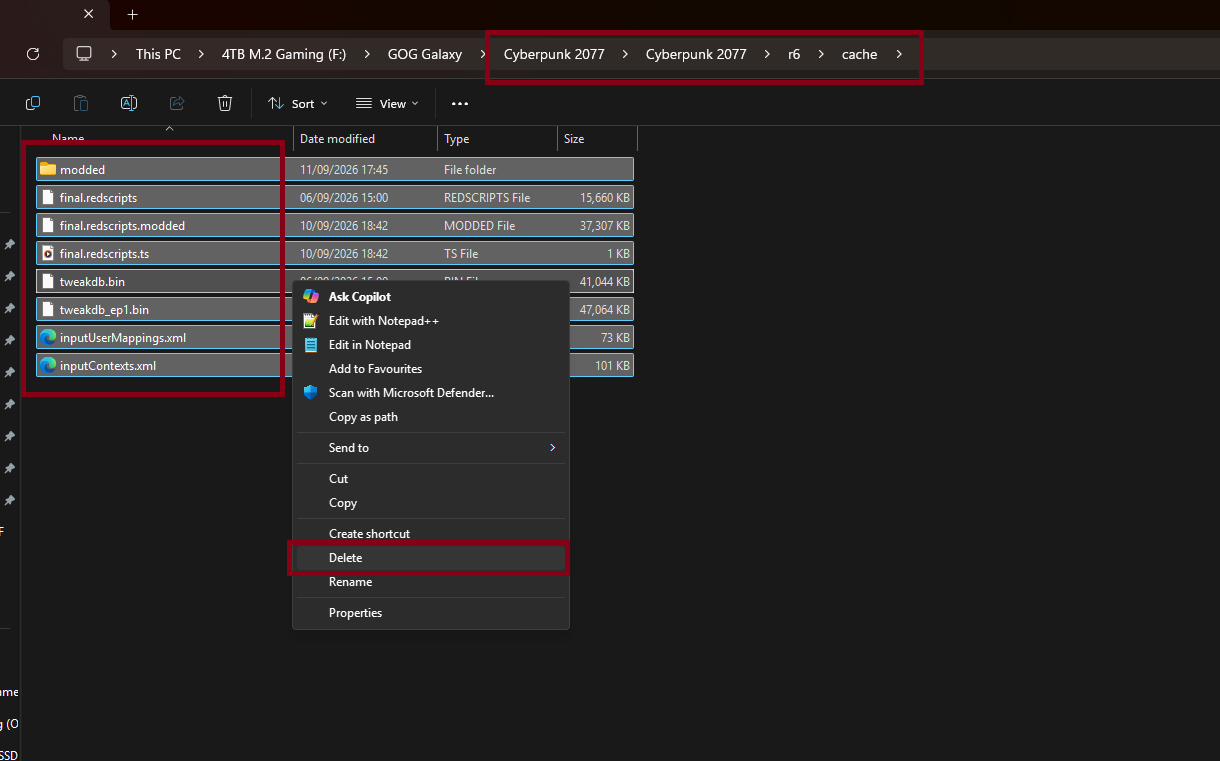This screenshot has width=1220, height=761.
Task: Click the 37,307 KB size cell
Action: tap(604, 225)
